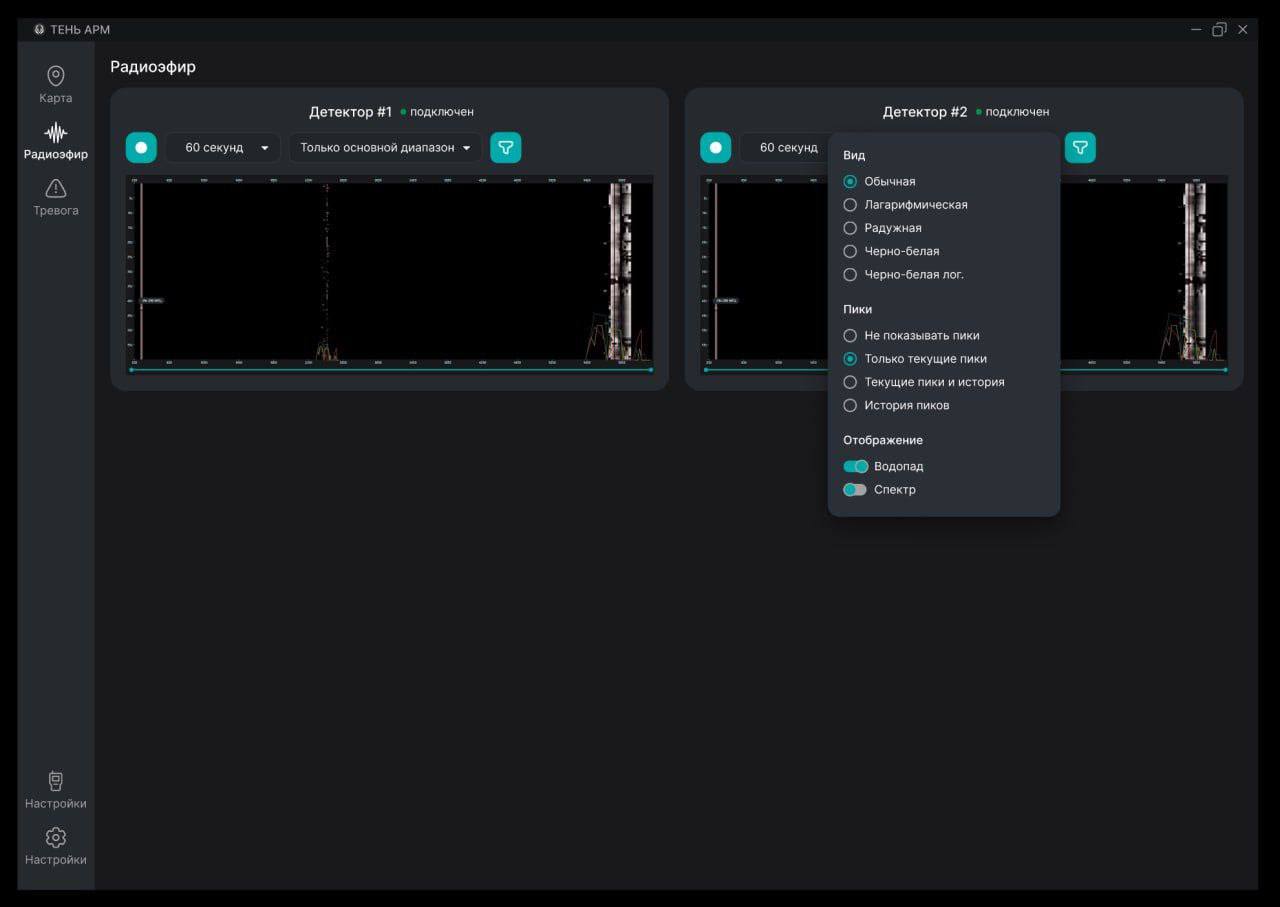The width and height of the screenshot is (1280, 907).
Task: Close the filter popup via Детектор #2 filter icon
Action: click(1080, 148)
